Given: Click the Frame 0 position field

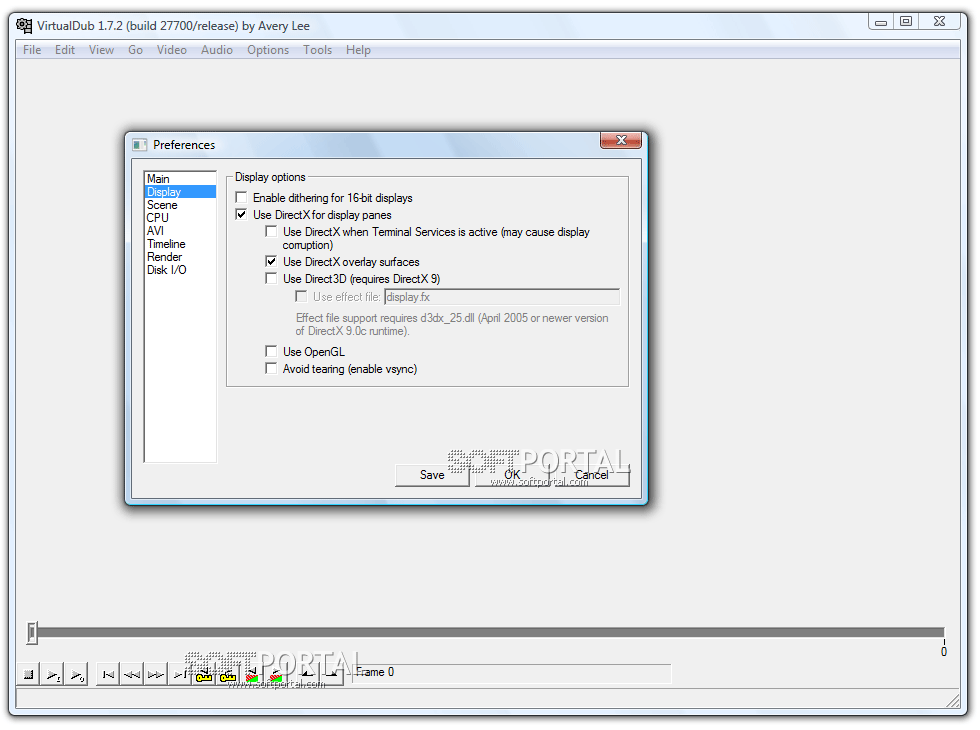Looking at the screenshot, I should 511,673.
